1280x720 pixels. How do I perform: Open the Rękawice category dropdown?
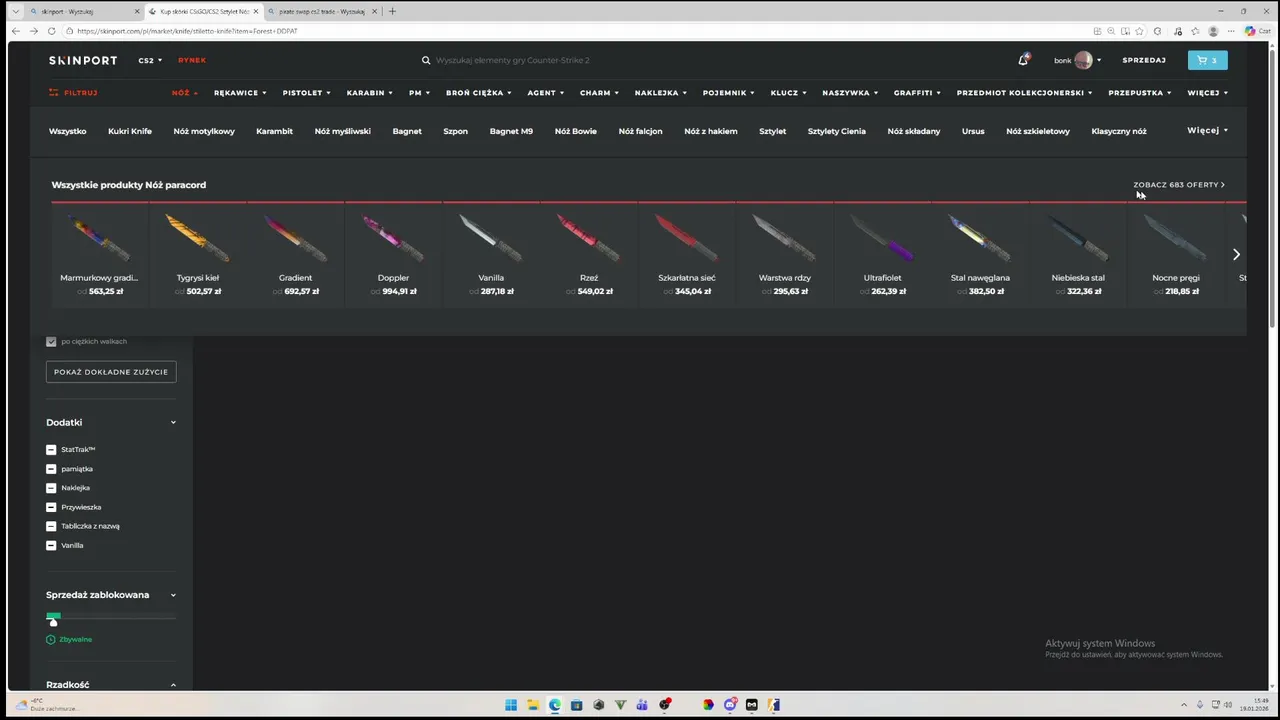[240, 92]
